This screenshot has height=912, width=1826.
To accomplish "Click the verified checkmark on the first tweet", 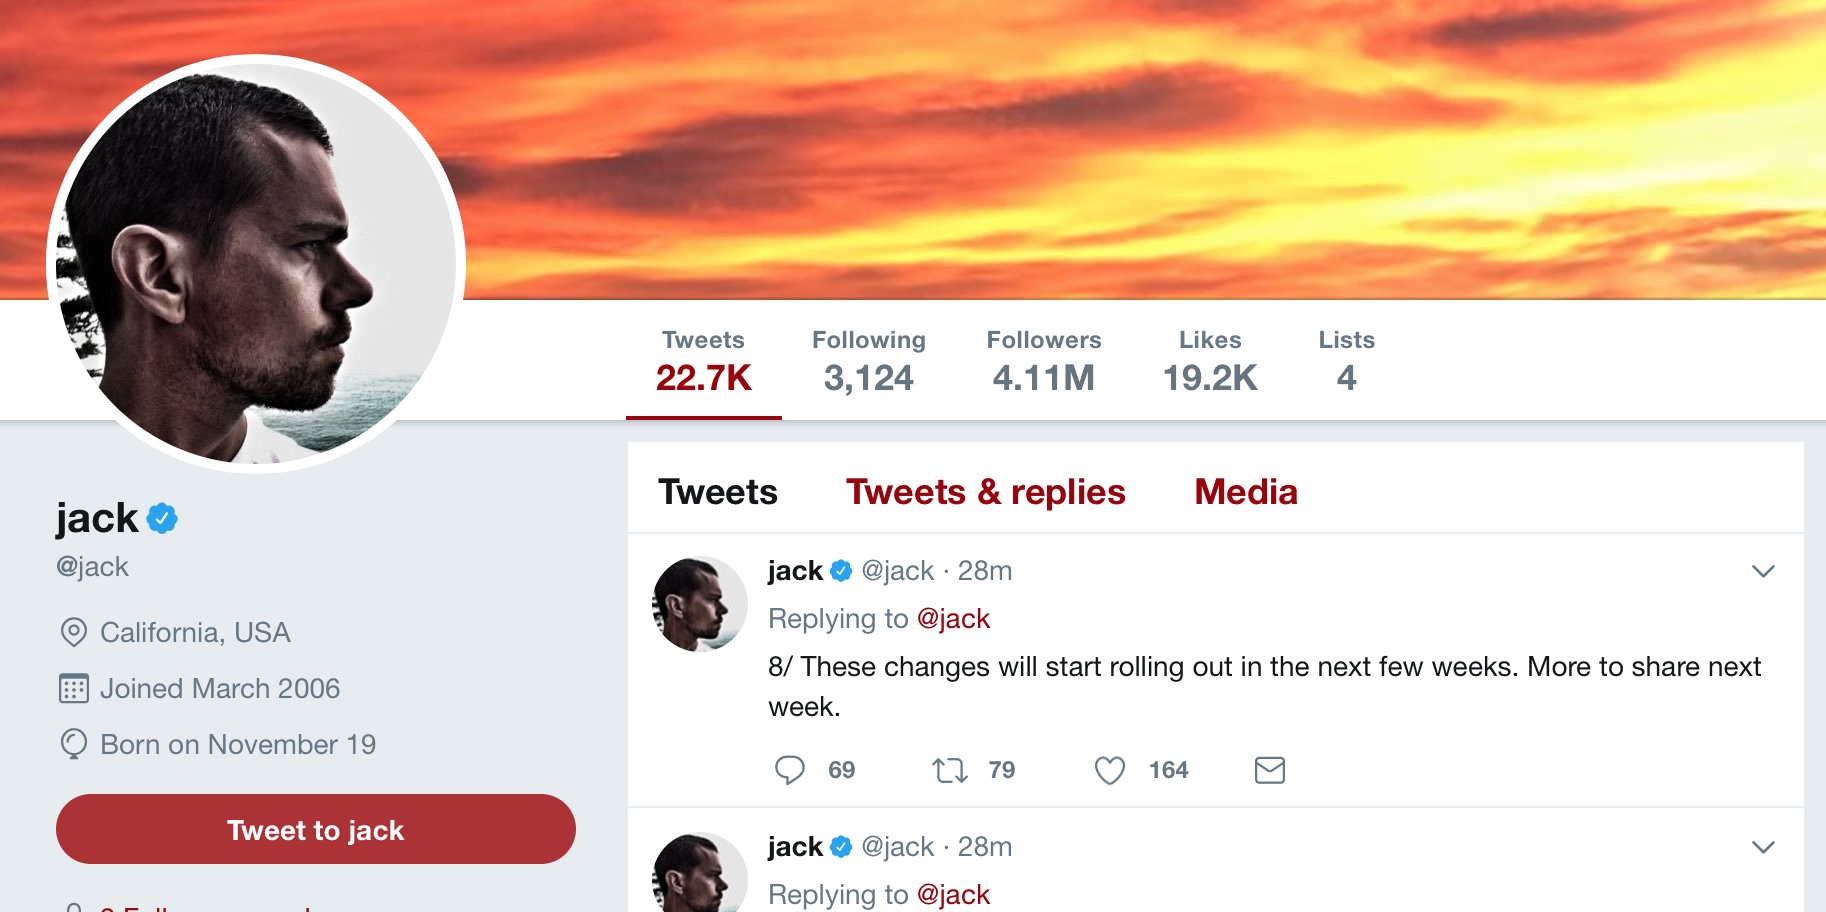I will [x=840, y=569].
